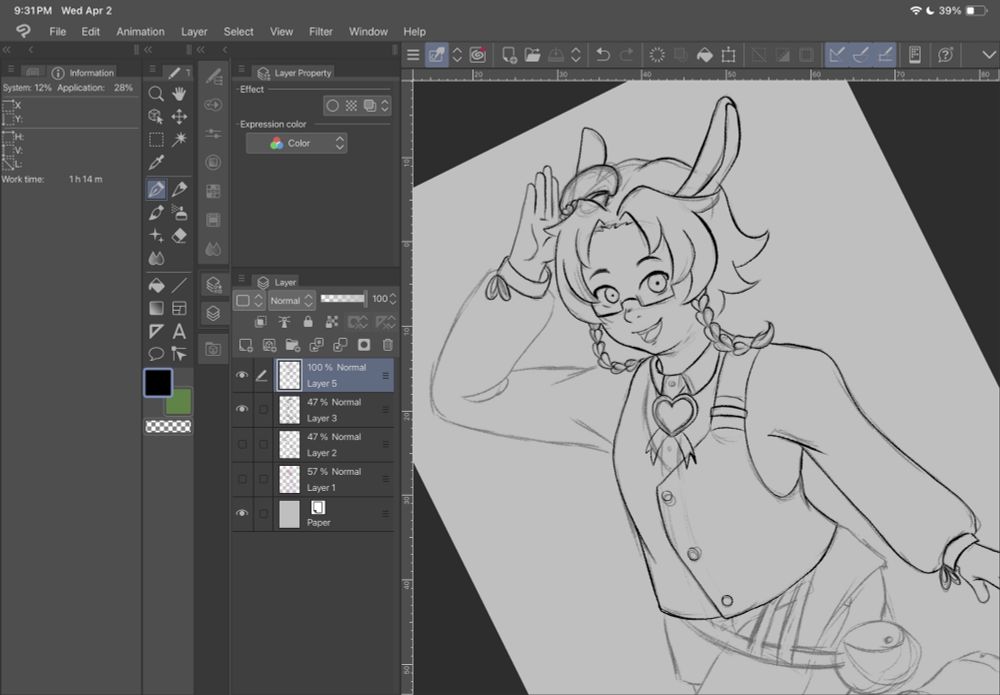Image resolution: width=1000 pixels, height=695 pixels.
Task: Open the save options arrows in command bar
Action: tap(575, 55)
